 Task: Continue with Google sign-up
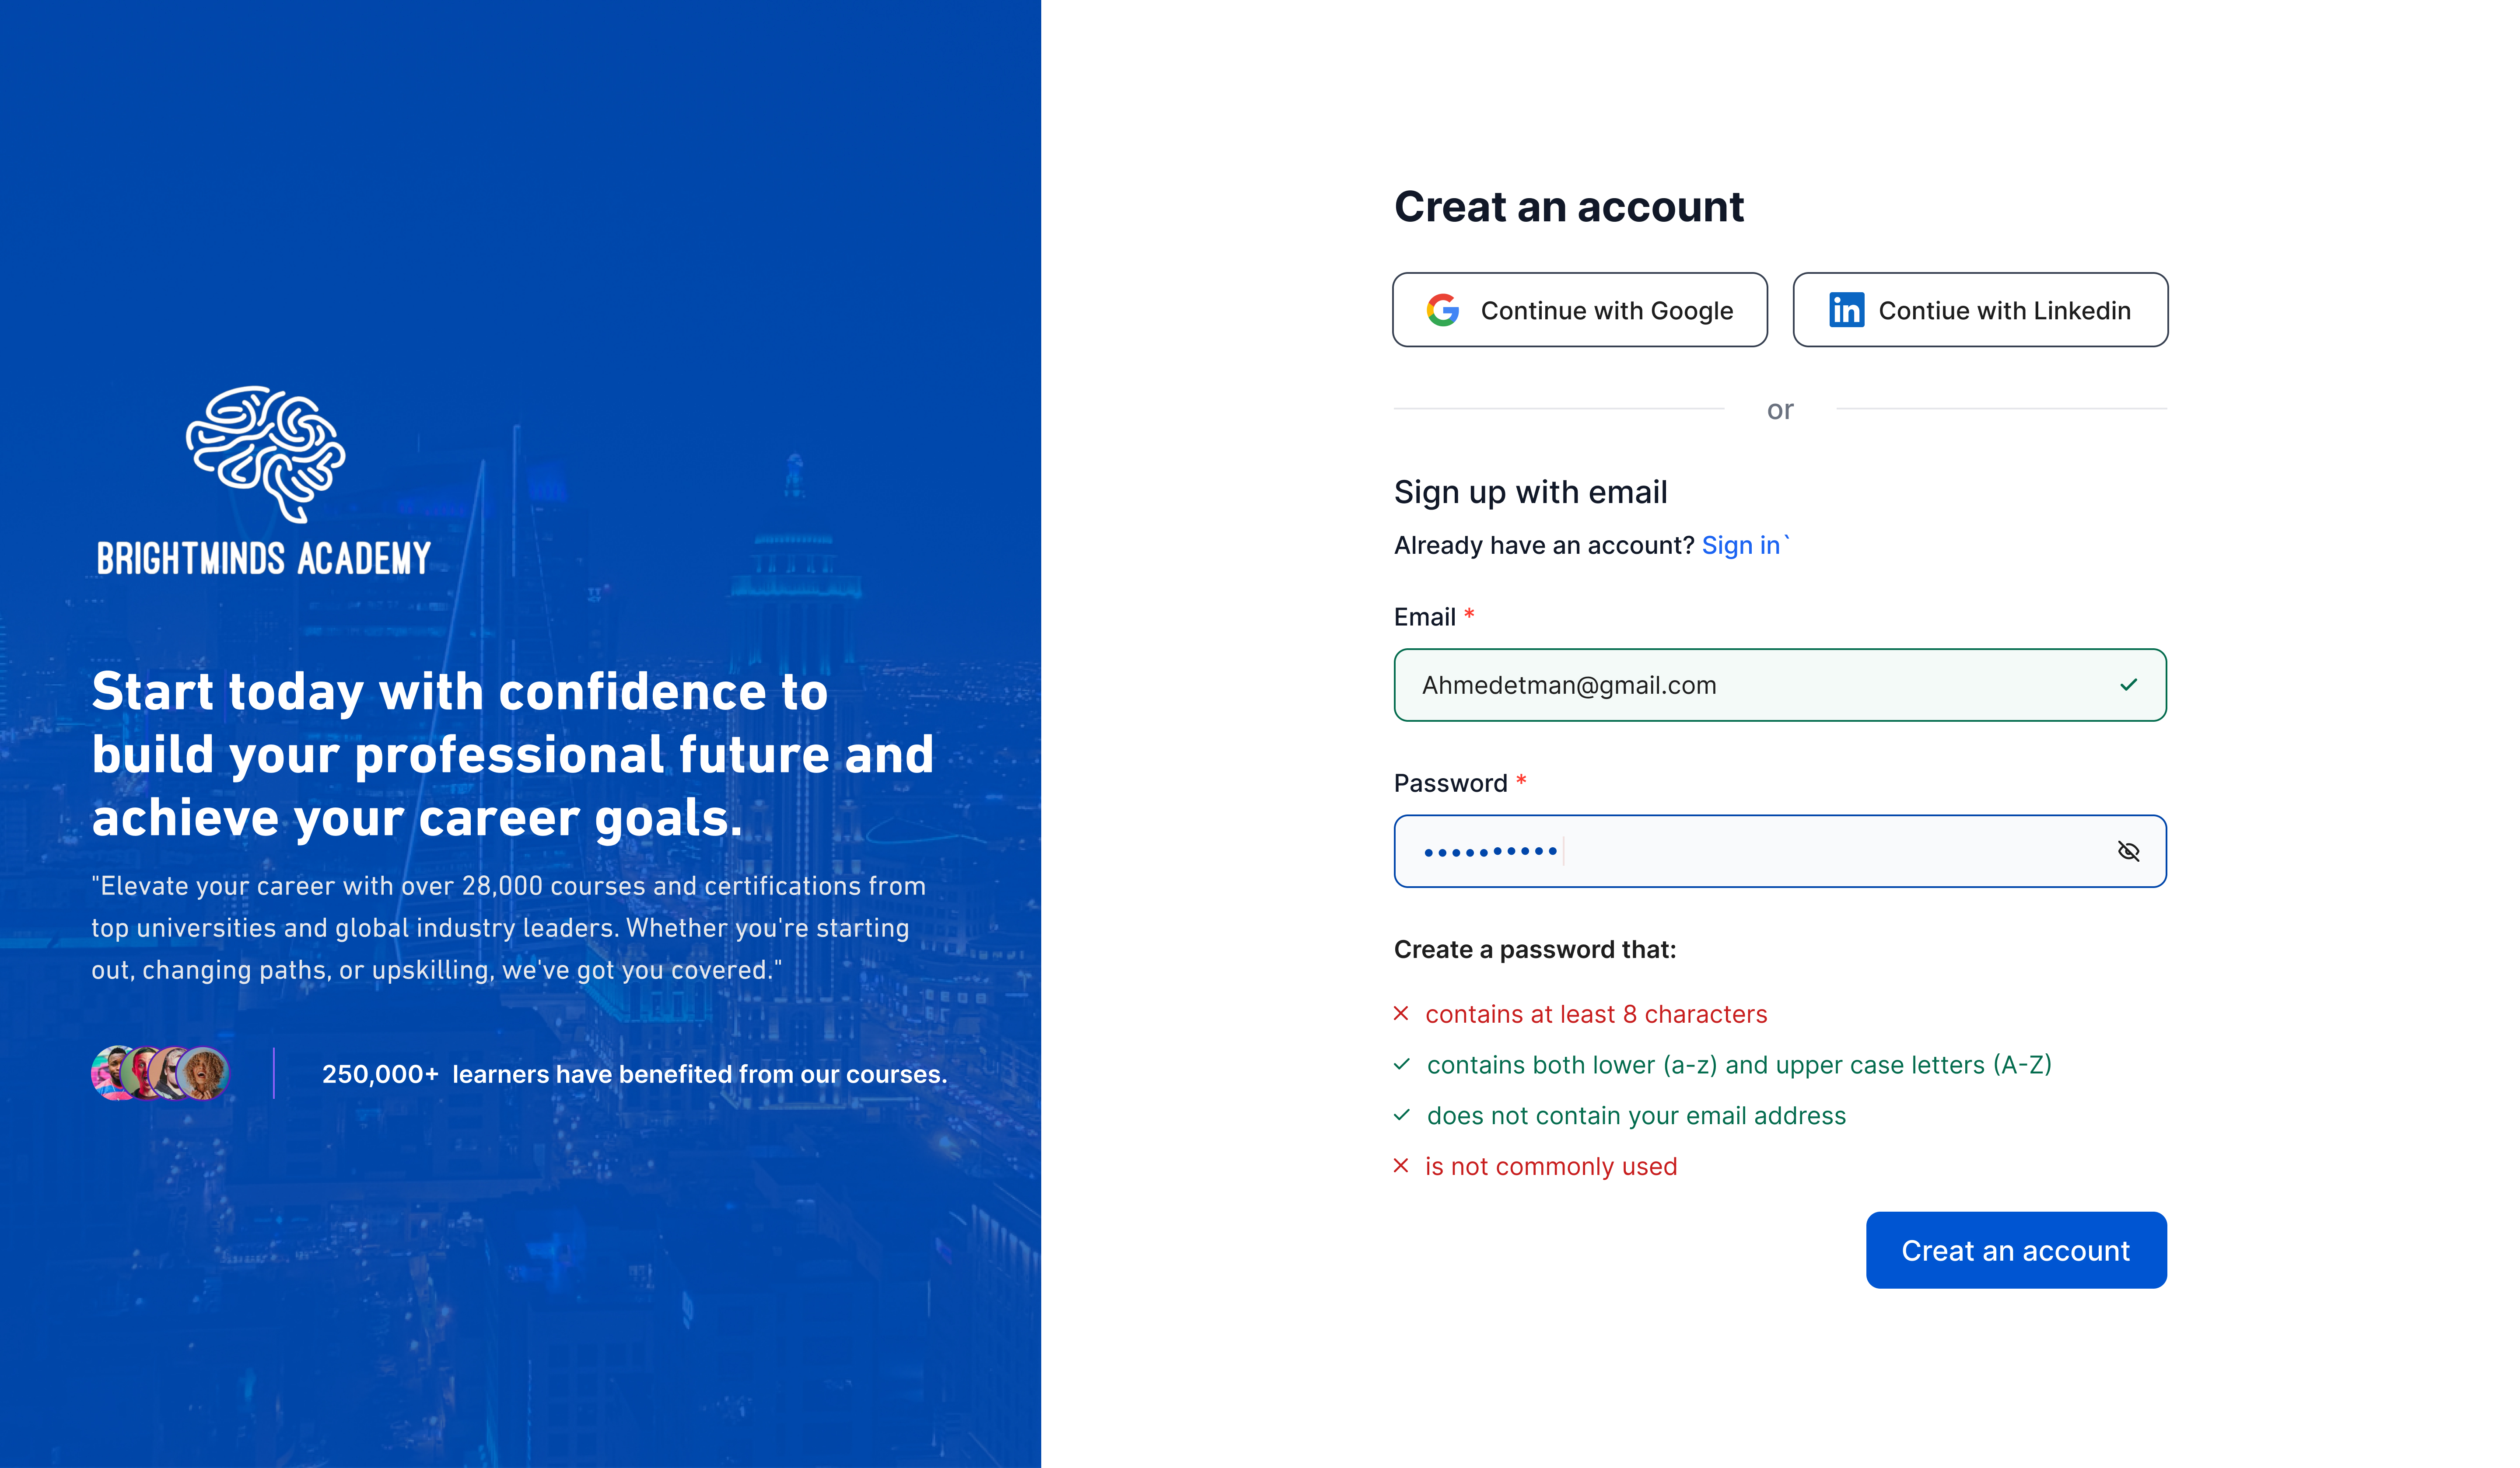(x=1580, y=310)
